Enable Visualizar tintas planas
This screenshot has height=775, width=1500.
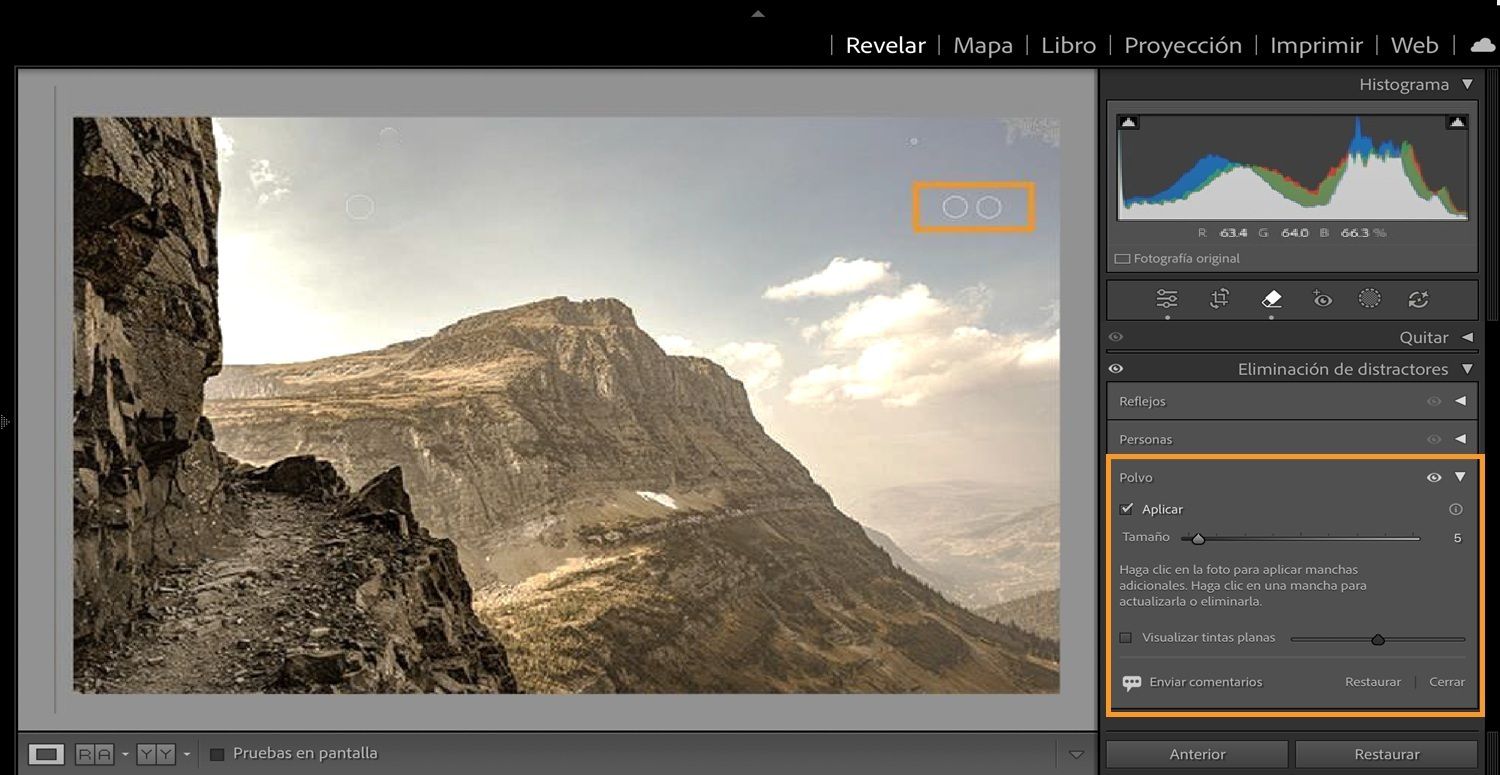pyautogui.click(x=1127, y=637)
